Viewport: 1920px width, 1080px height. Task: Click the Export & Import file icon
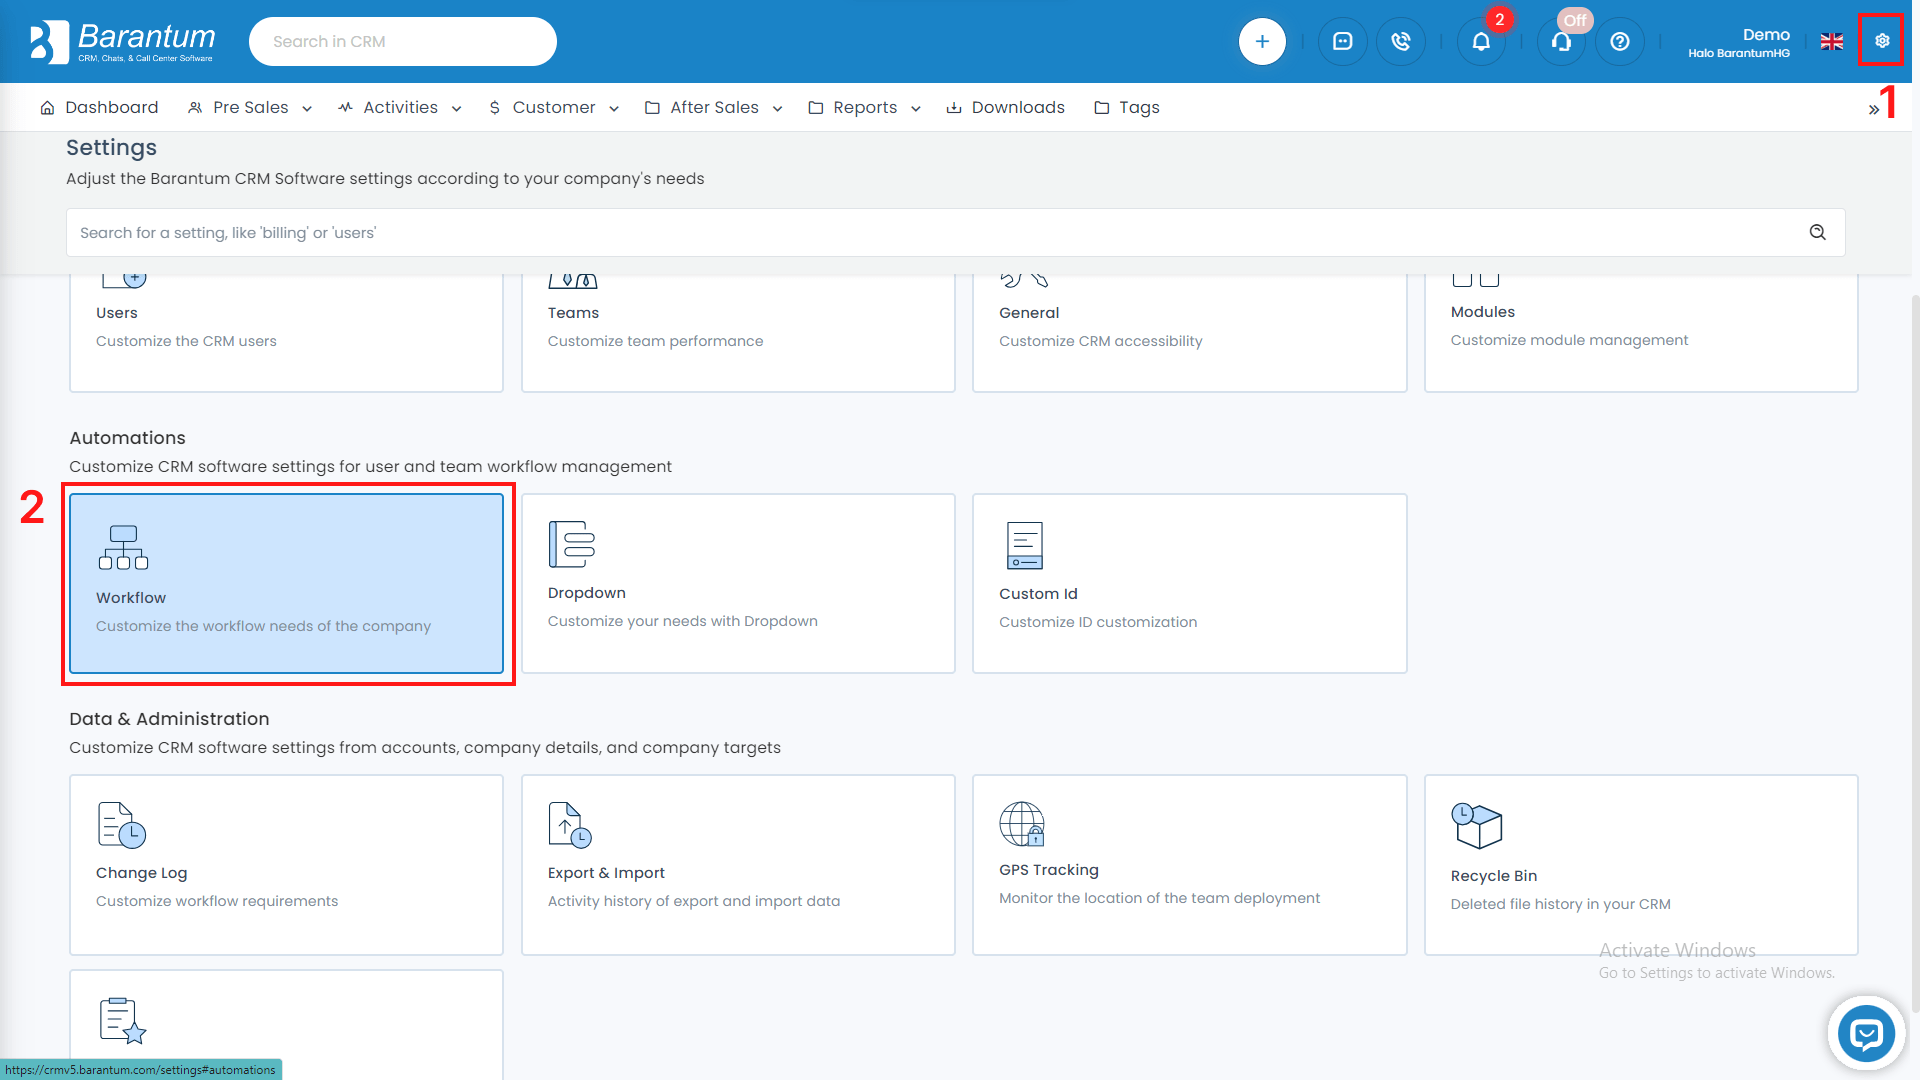point(570,825)
